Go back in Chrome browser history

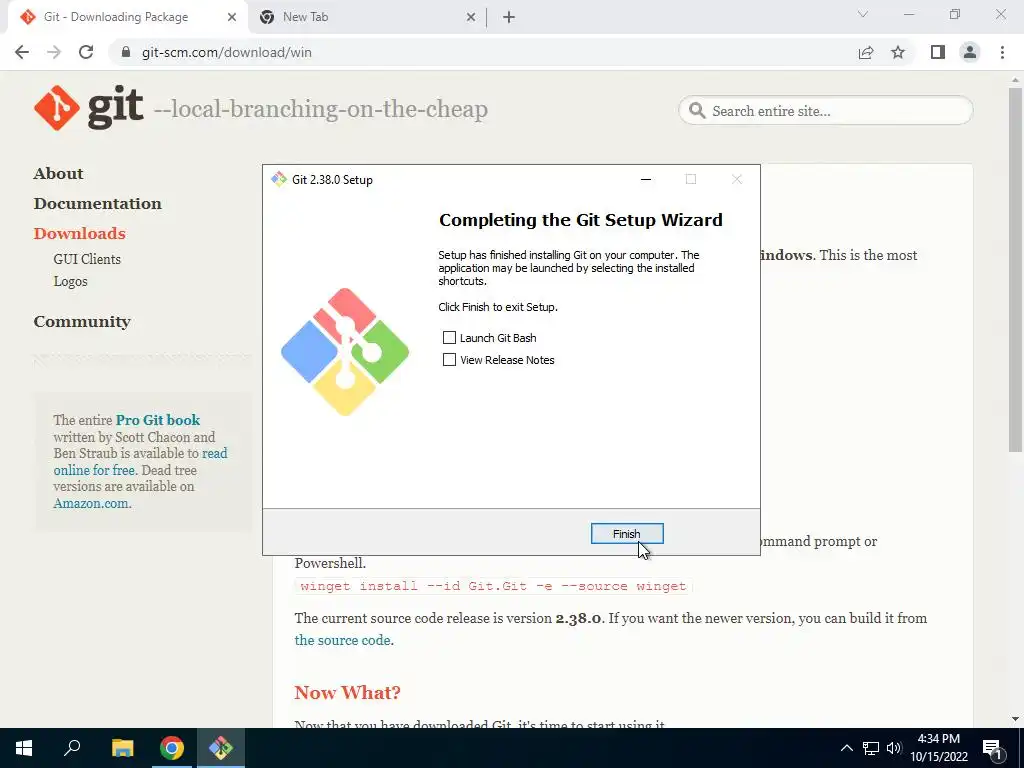pyautogui.click(x=22, y=52)
